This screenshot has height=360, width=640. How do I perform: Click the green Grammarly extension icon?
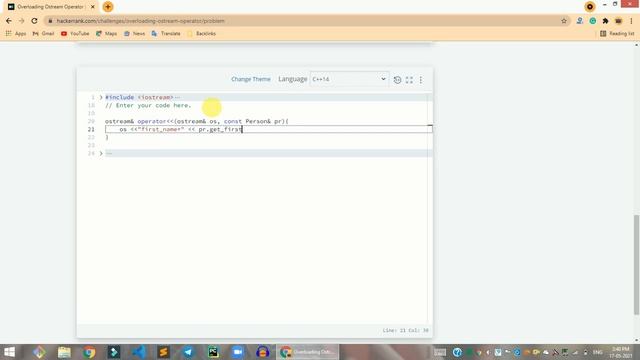[x=593, y=21]
